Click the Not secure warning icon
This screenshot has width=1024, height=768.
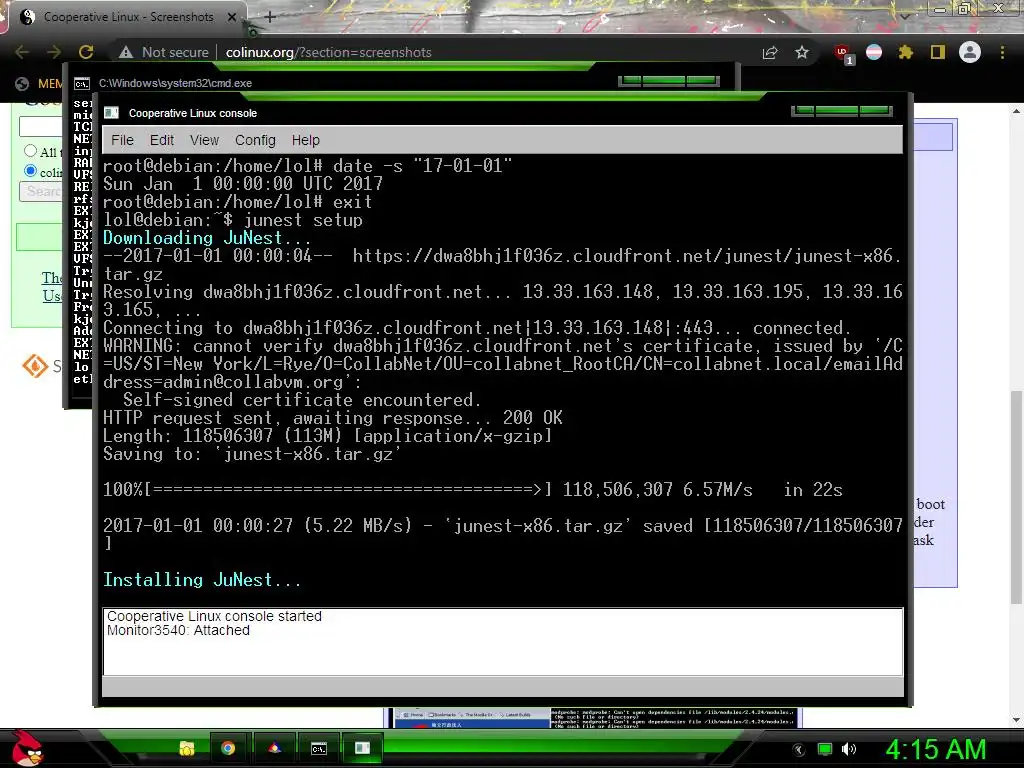[x=126, y=52]
